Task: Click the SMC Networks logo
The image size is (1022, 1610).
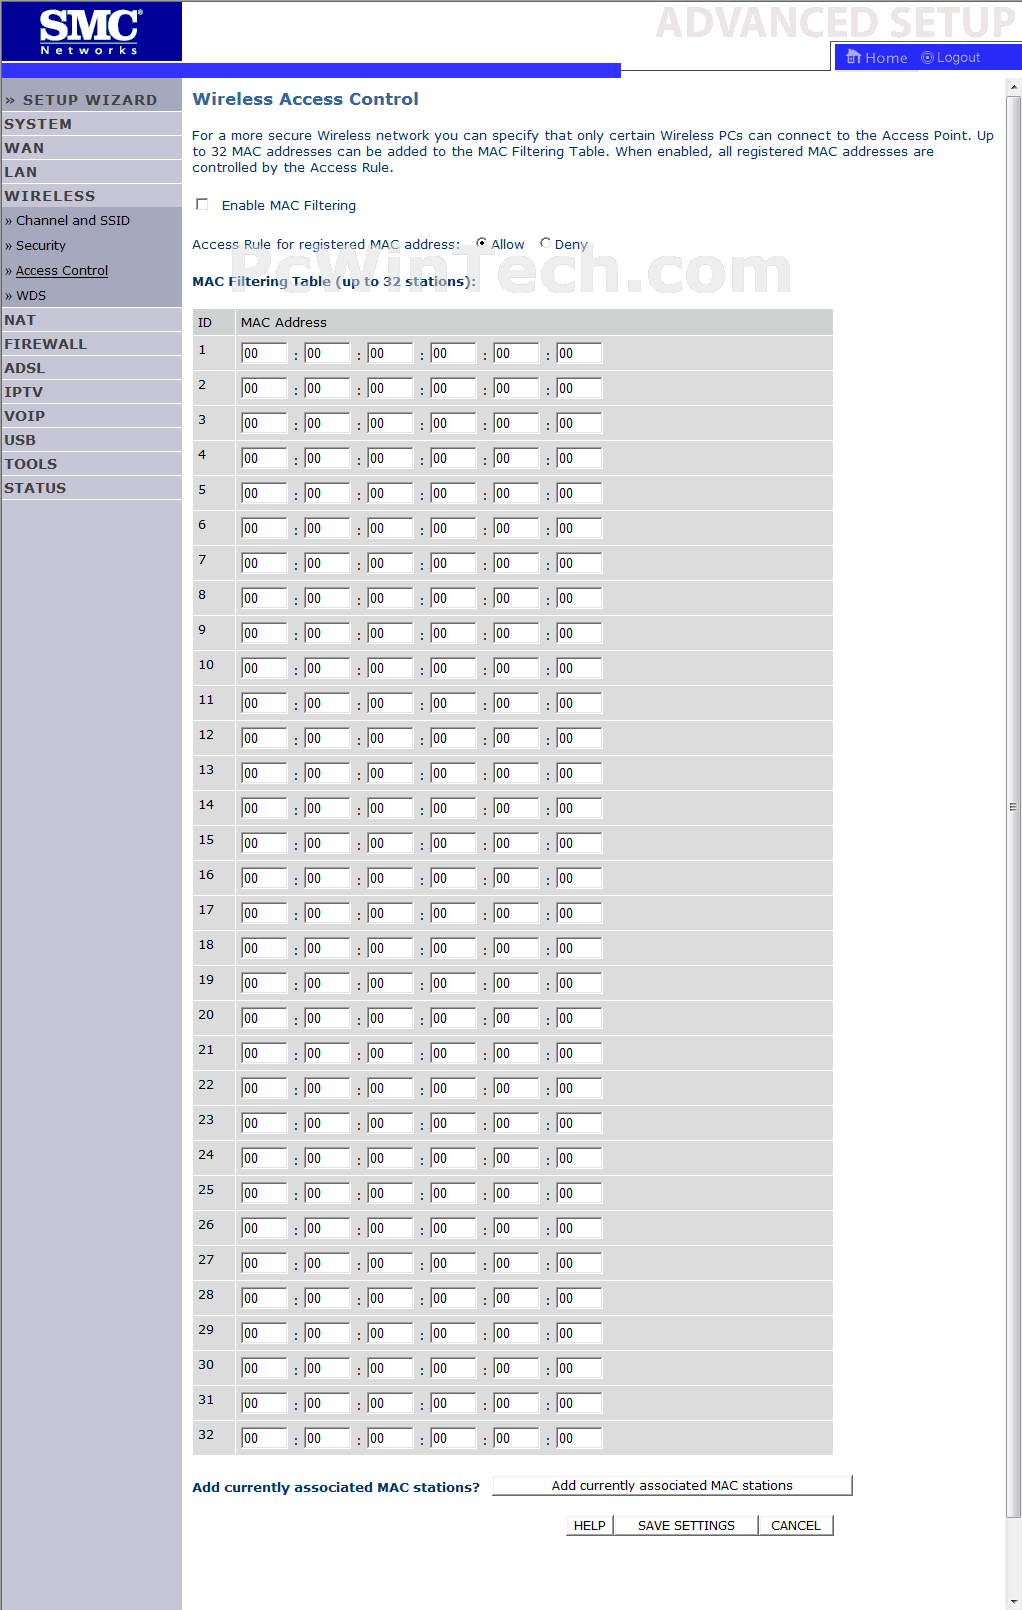Action: (x=91, y=31)
